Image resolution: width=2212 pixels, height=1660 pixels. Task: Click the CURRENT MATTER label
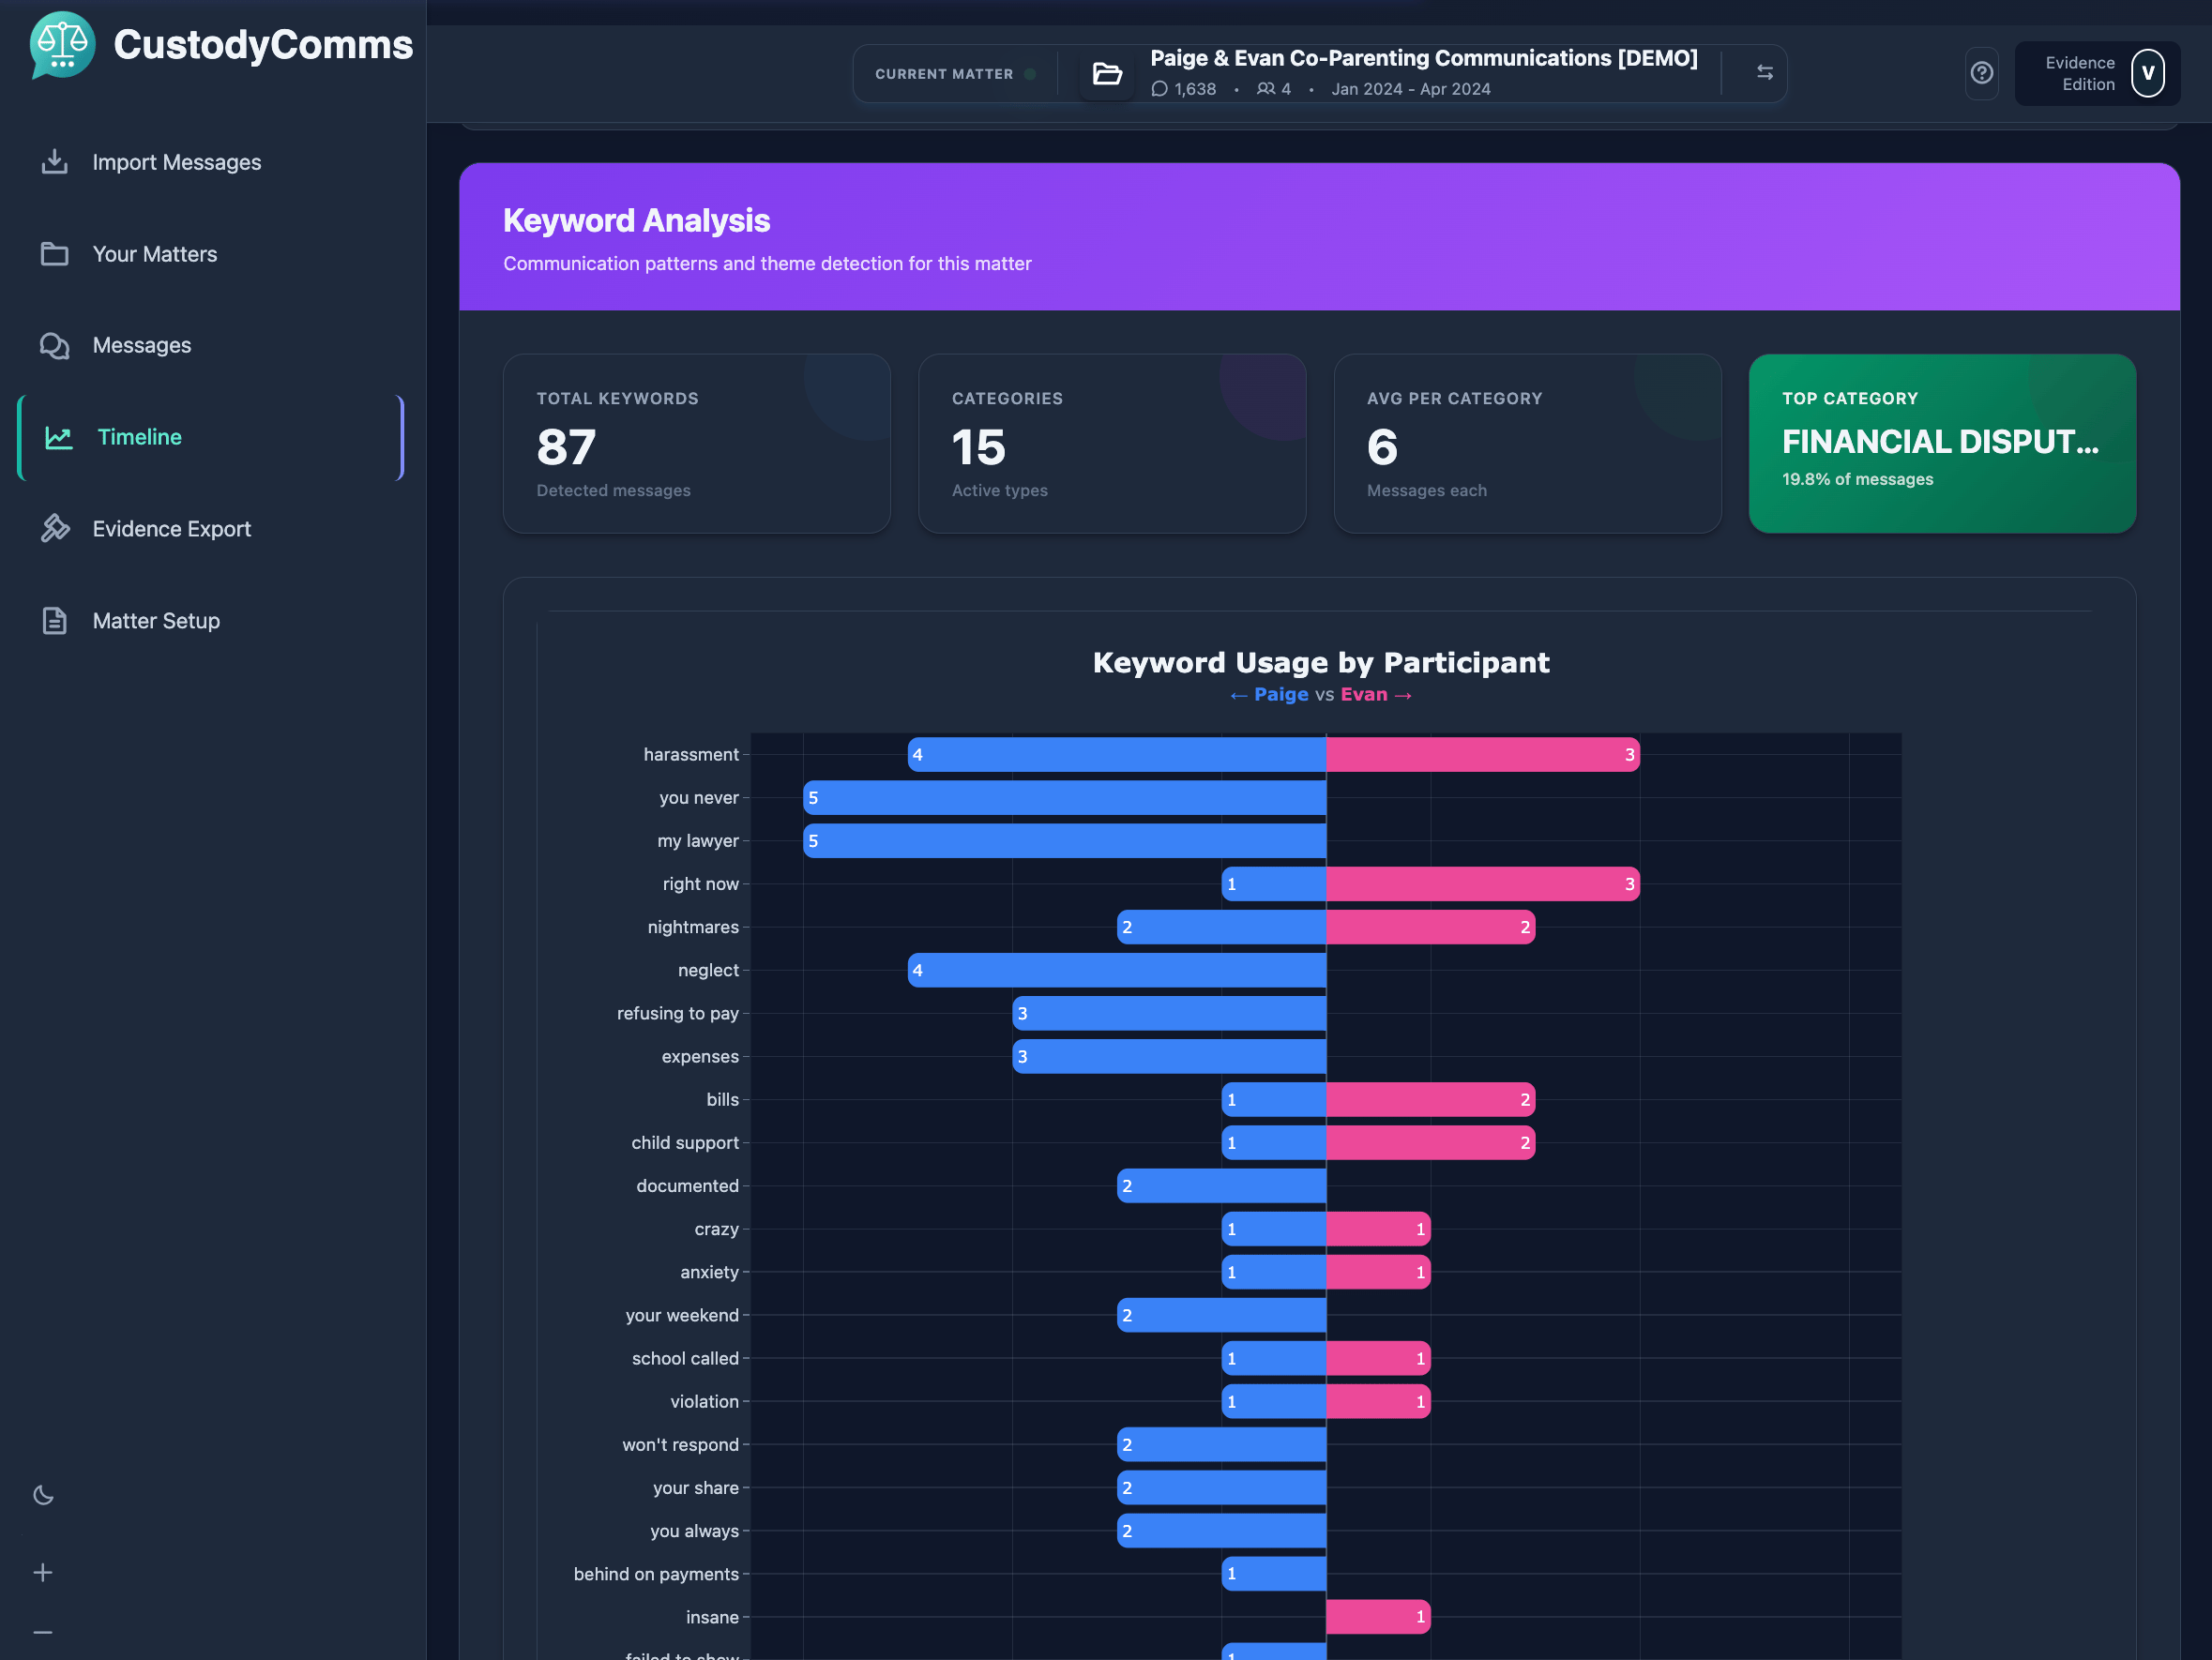click(x=944, y=74)
